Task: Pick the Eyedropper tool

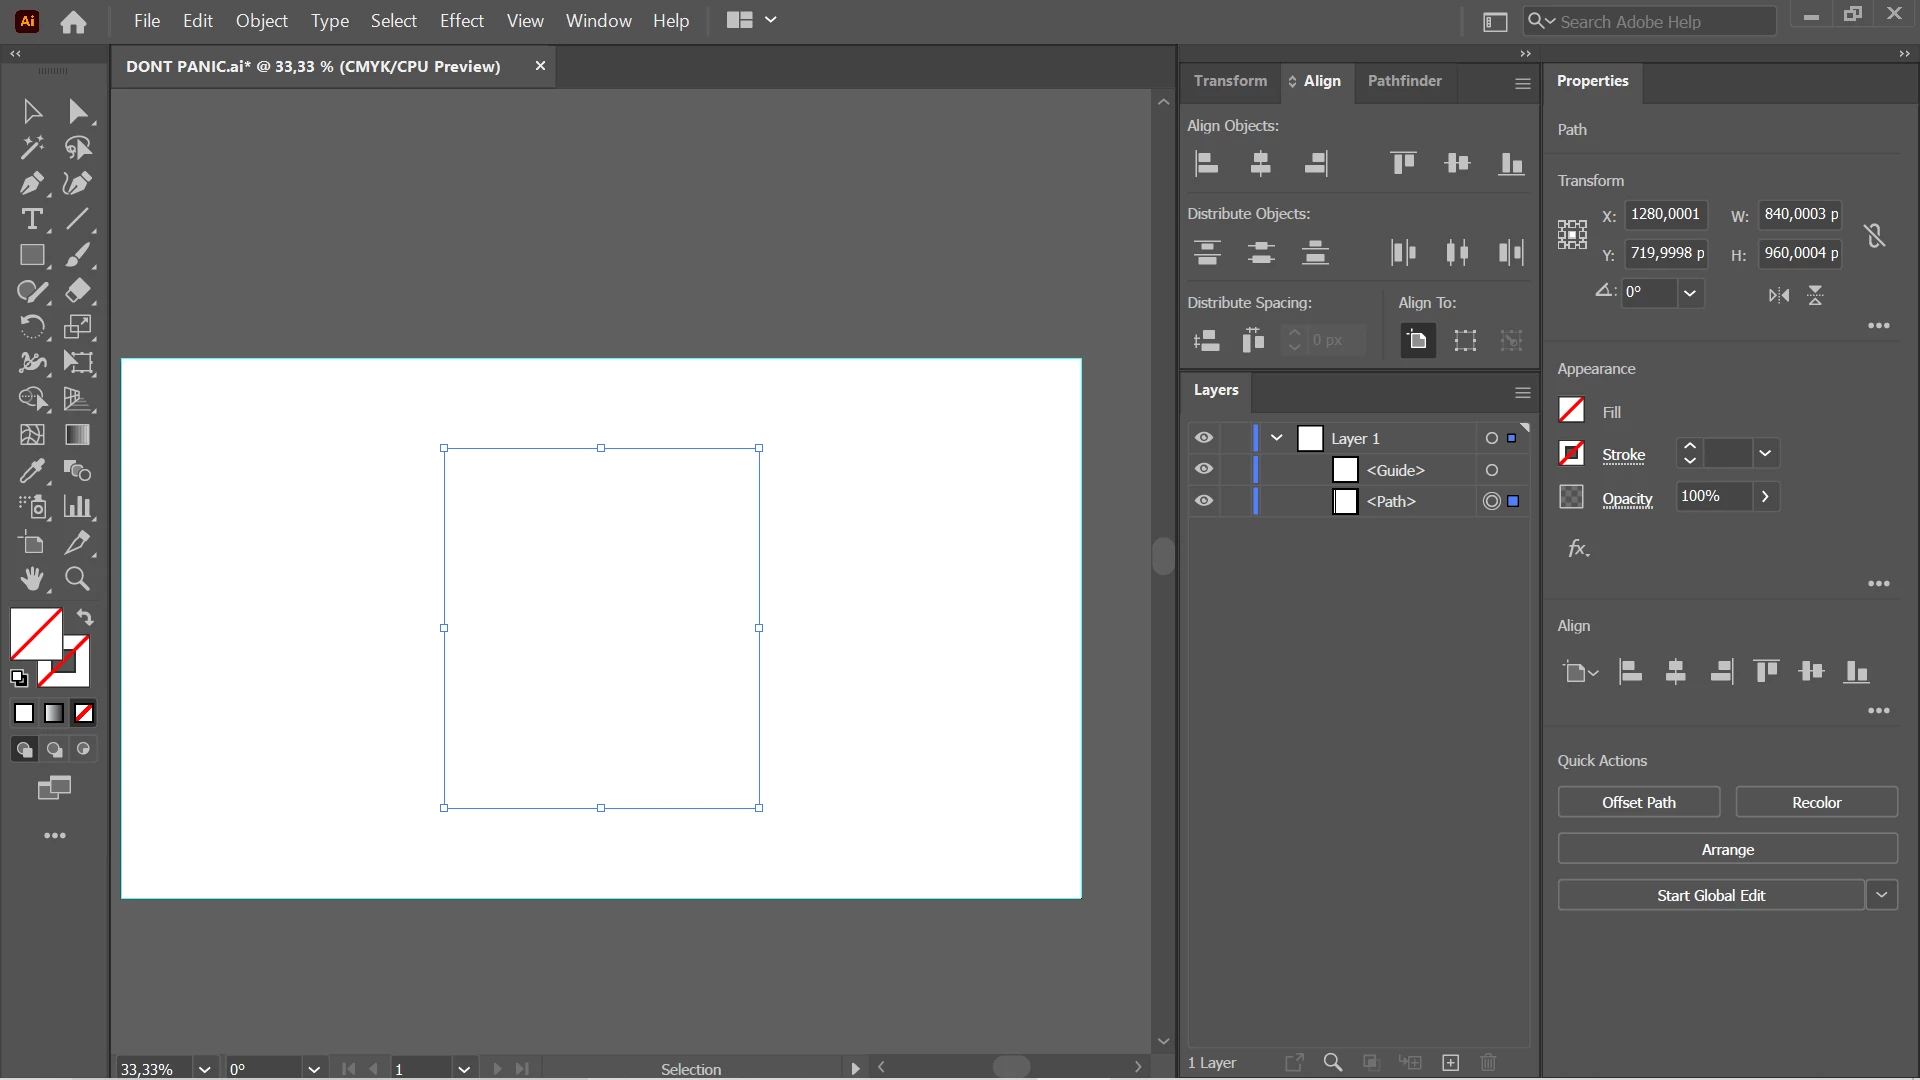Action: [31, 471]
